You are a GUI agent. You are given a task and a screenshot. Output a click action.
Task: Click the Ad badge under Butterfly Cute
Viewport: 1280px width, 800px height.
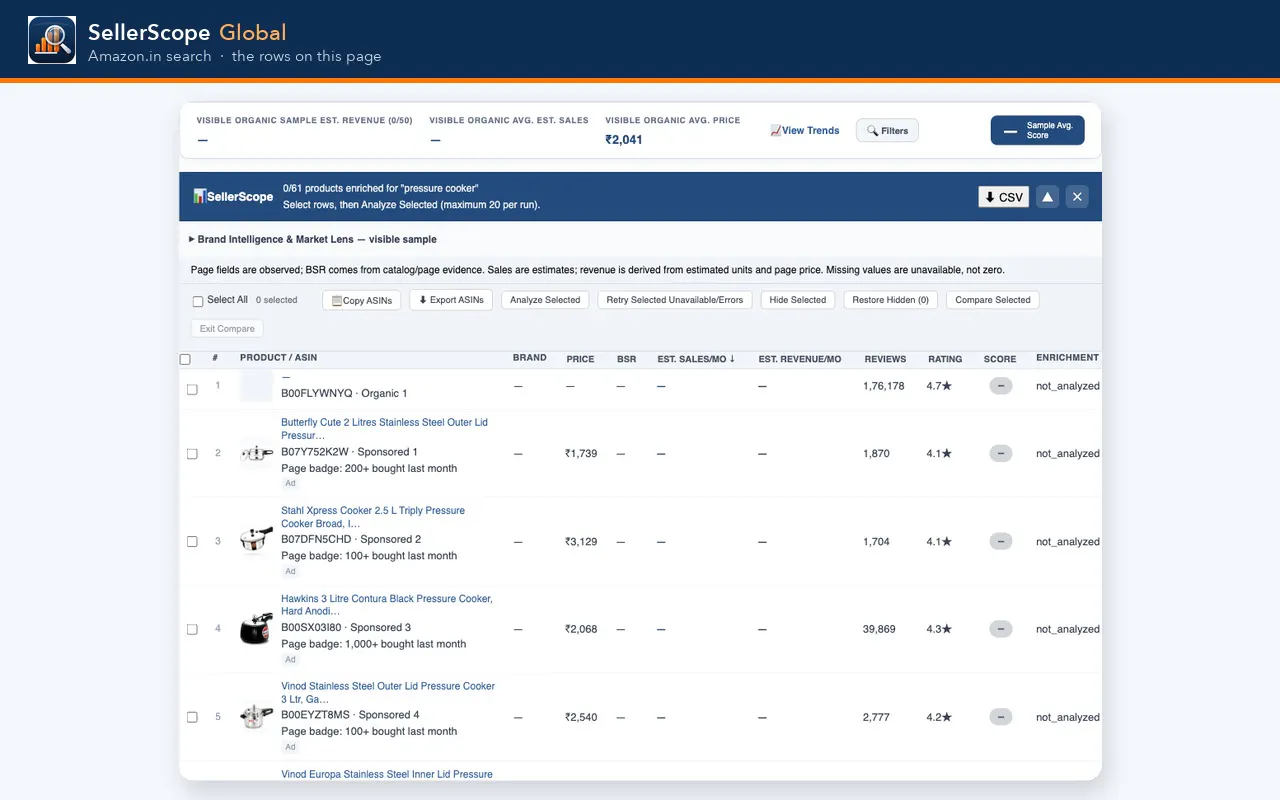tap(290, 484)
